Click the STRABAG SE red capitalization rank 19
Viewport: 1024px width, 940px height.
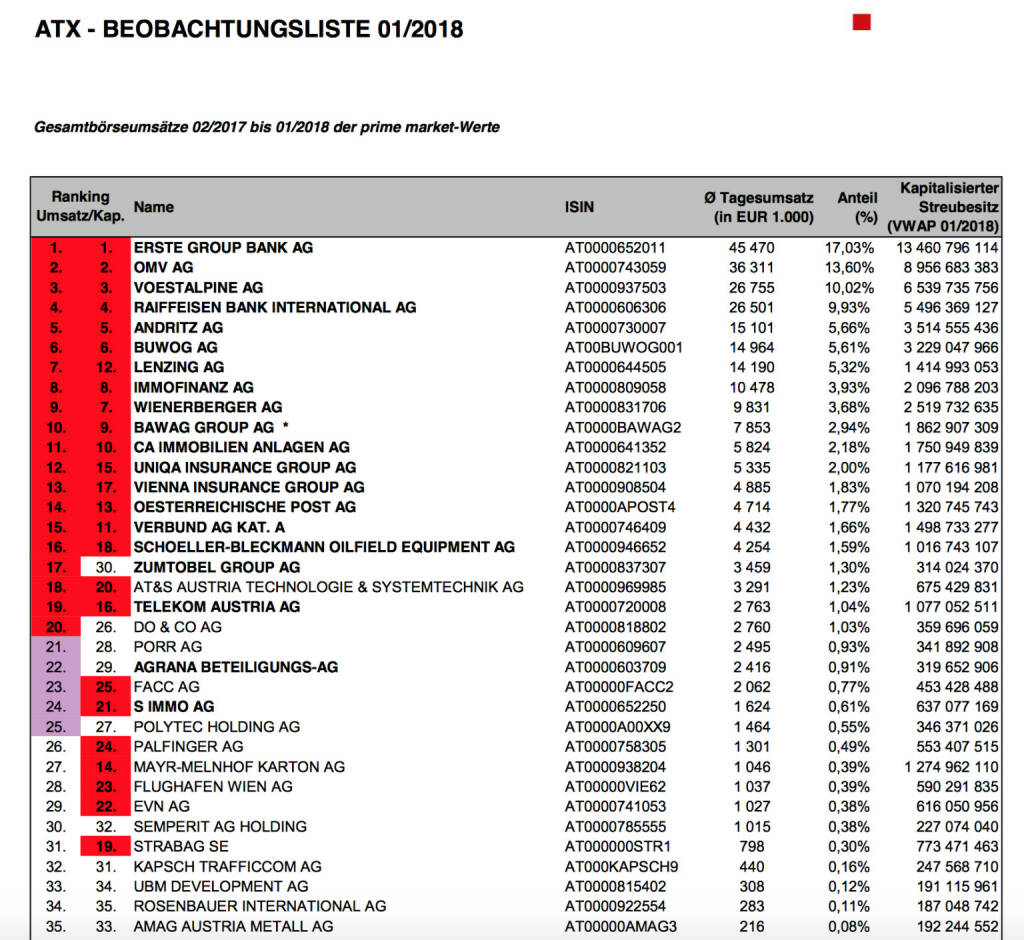click(x=106, y=846)
